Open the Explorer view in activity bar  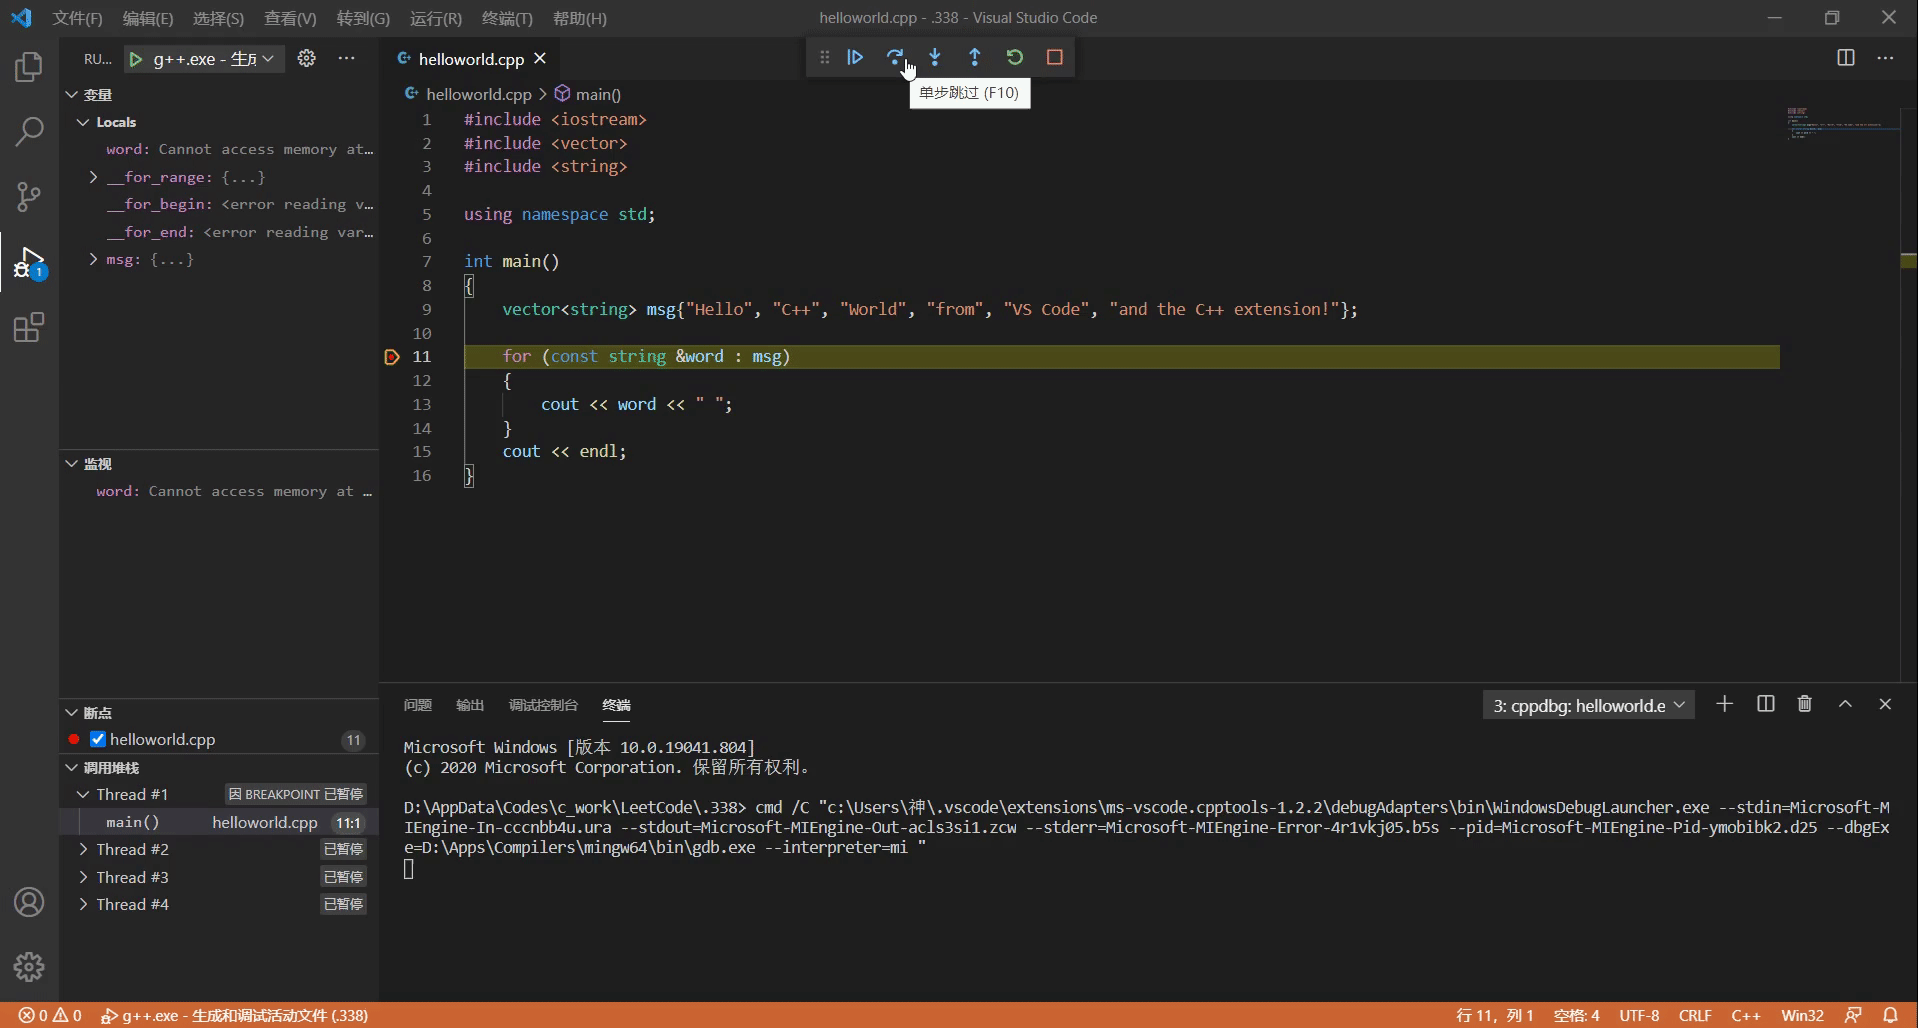pos(29,67)
